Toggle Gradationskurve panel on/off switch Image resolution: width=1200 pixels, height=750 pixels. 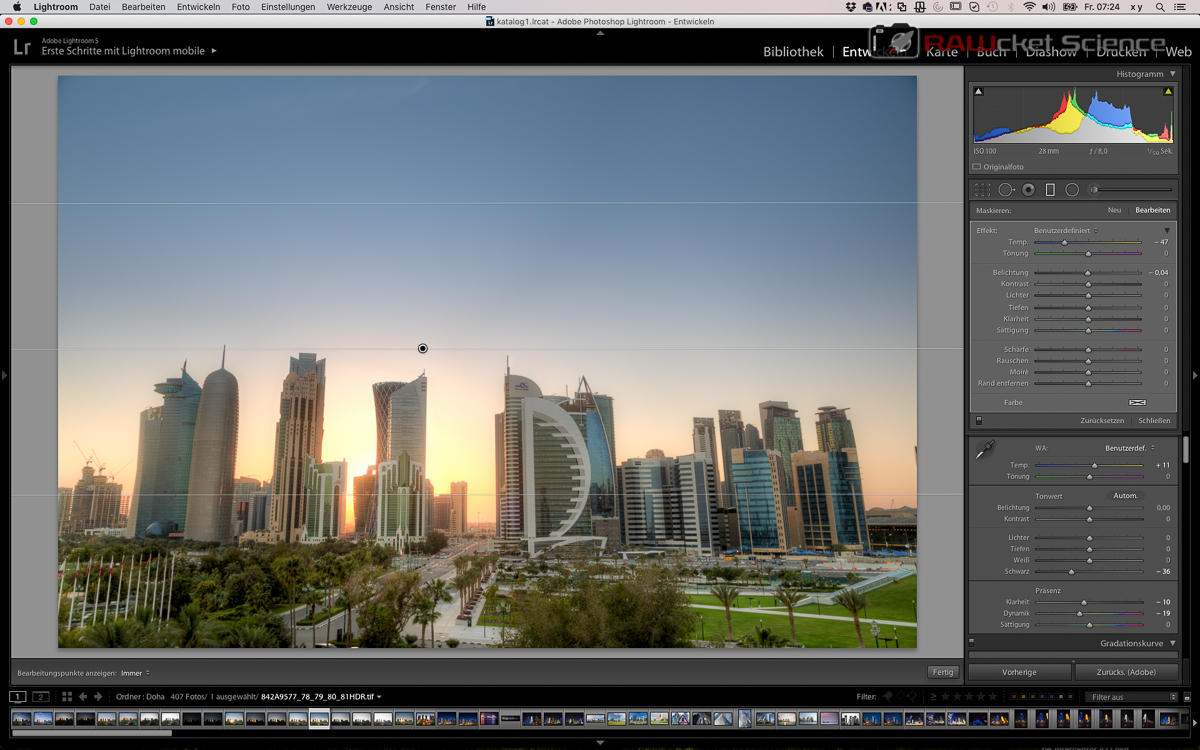(972, 643)
